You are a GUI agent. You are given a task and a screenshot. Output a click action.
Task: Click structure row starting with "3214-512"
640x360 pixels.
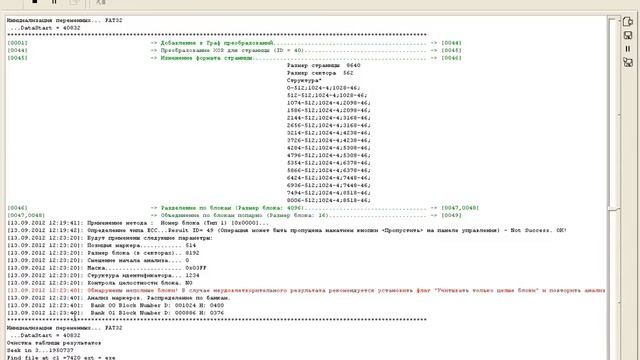pyautogui.click(x=329, y=133)
